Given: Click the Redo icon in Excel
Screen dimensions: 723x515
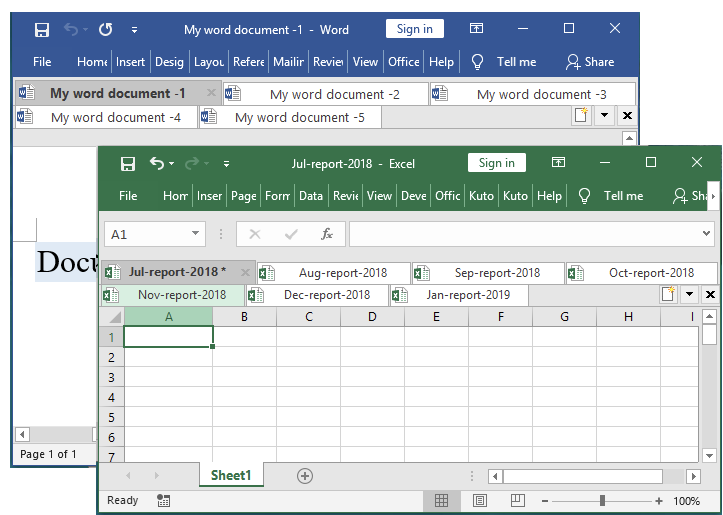Looking at the screenshot, I should point(192,163).
